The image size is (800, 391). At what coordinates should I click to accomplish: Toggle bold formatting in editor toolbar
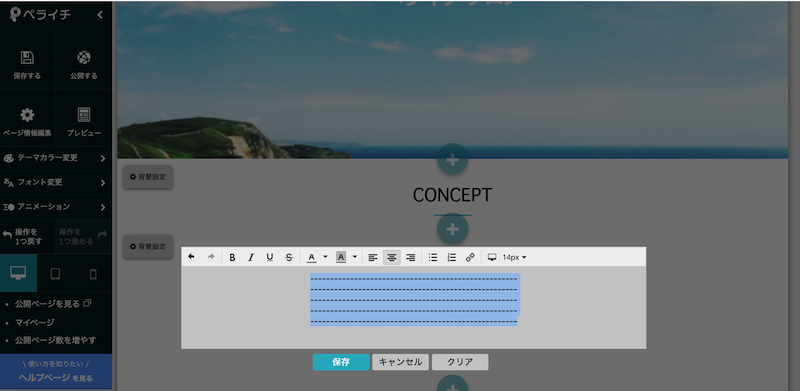232,257
